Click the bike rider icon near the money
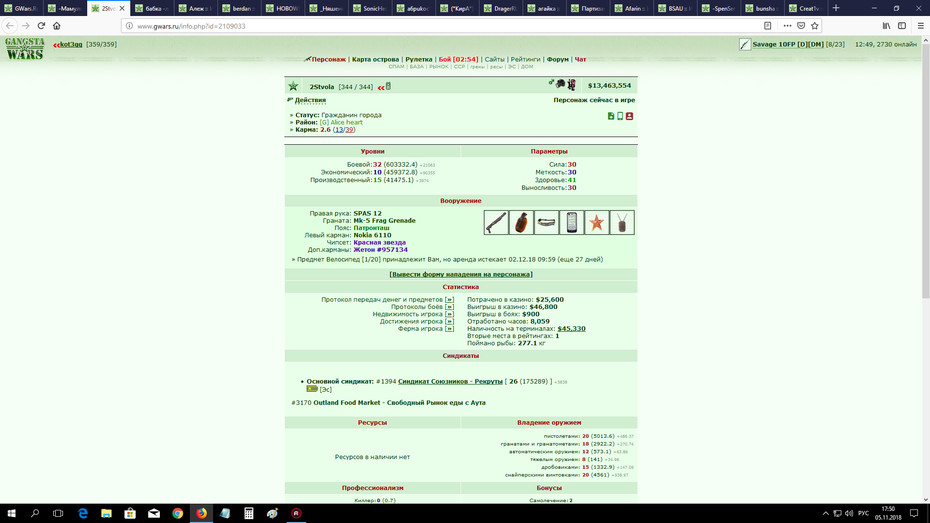930x523 pixels. tap(571, 85)
